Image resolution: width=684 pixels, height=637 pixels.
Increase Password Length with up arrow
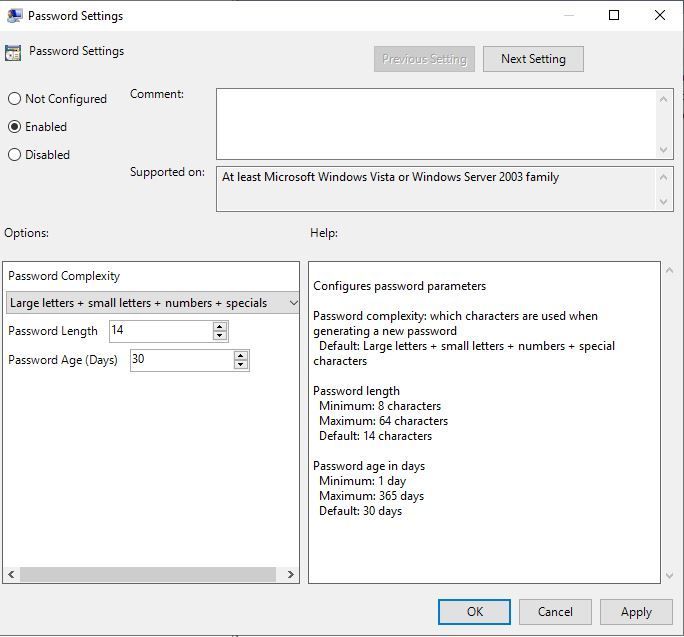coord(220,326)
